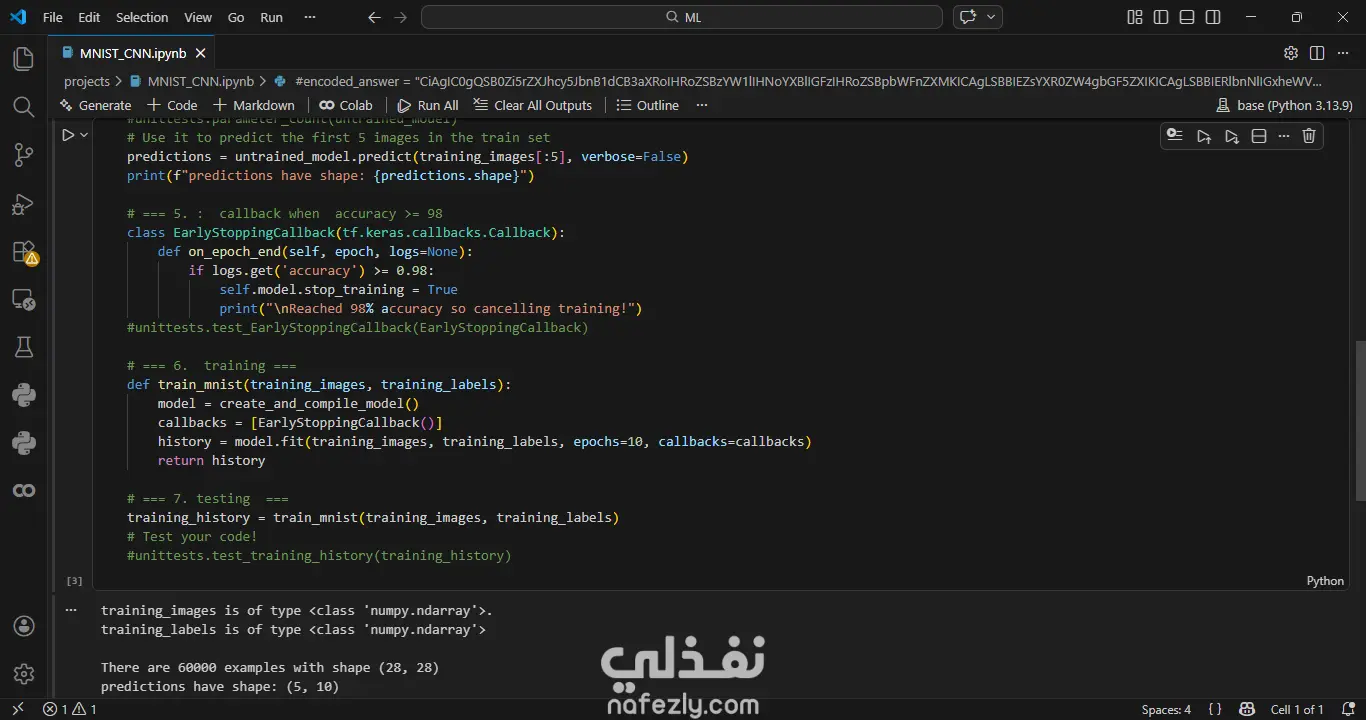
Task: Toggle the notebook Outline view
Action: pos(647,105)
